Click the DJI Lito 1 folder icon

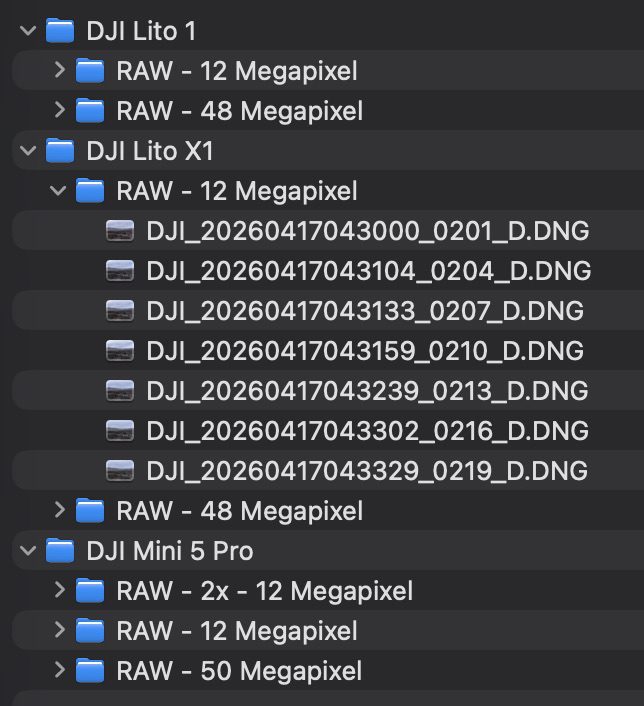coord(61,31)
